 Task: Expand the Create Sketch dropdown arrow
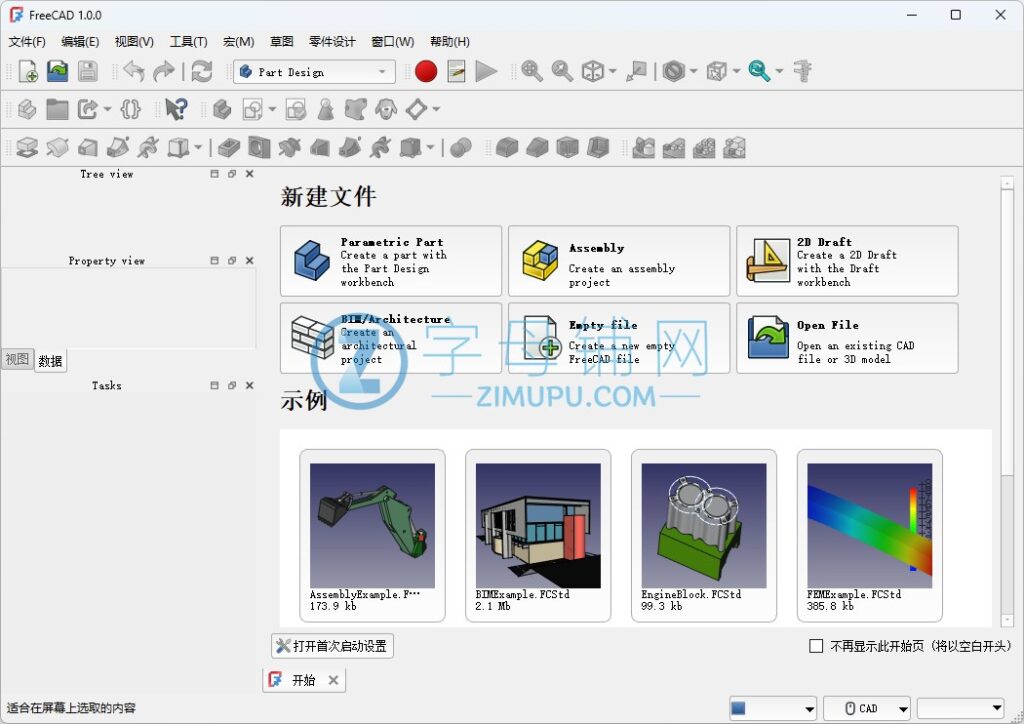(272, 109)
